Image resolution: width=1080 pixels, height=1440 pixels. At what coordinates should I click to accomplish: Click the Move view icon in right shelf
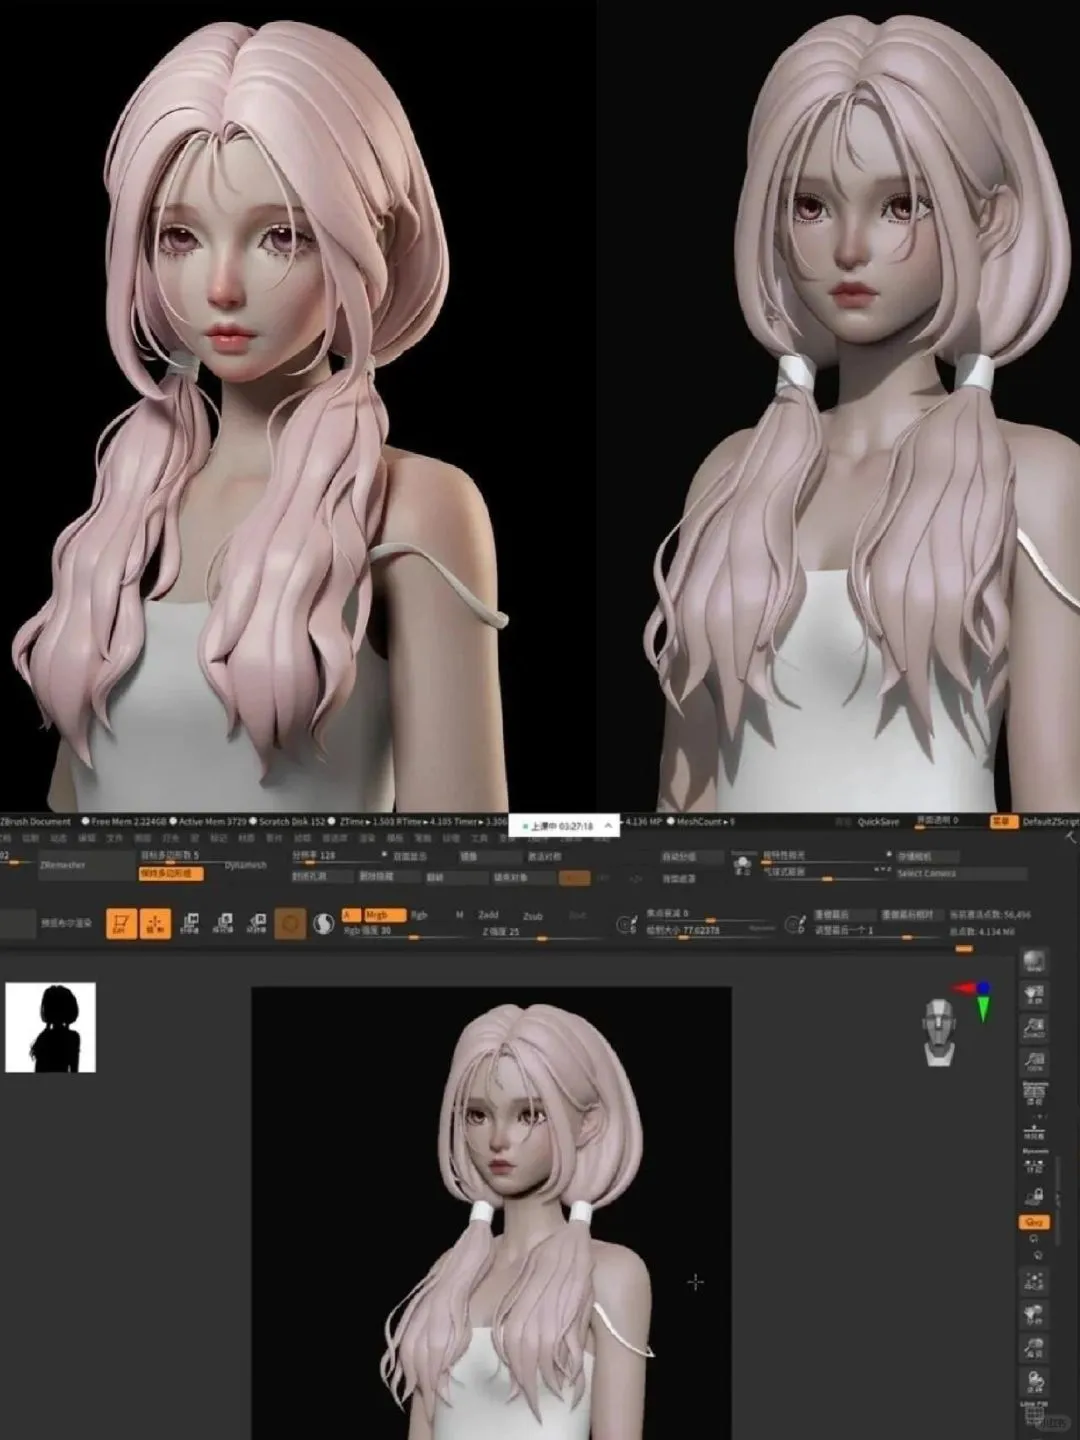(x=1034, y=1314)
